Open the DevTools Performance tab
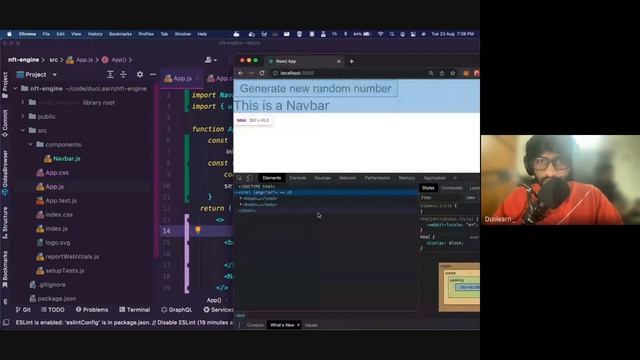Viewport: 640px width, 360px height. [x=377, y=178]
